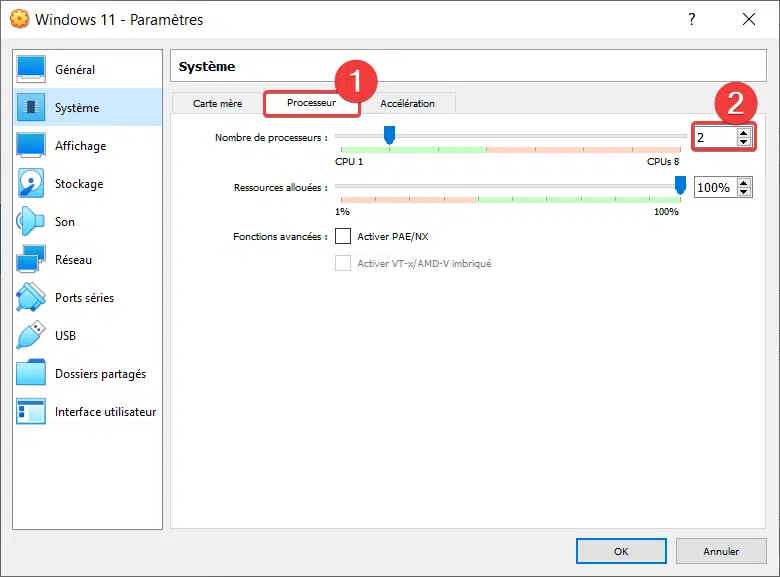
Task: Decrease Ressources allouées with down arrow
Action: click(744, 192)
